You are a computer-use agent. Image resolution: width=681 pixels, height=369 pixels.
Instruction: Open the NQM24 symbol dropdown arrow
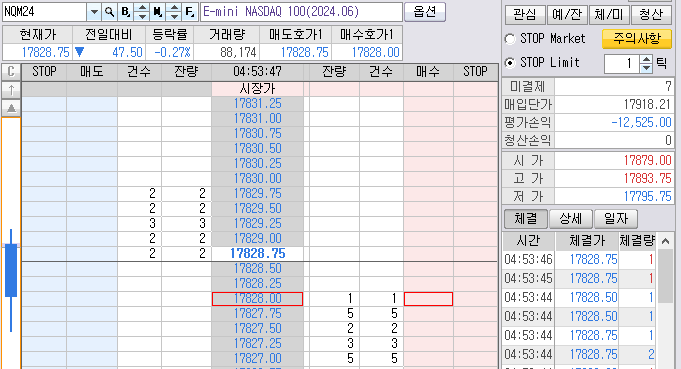point(94,12)
